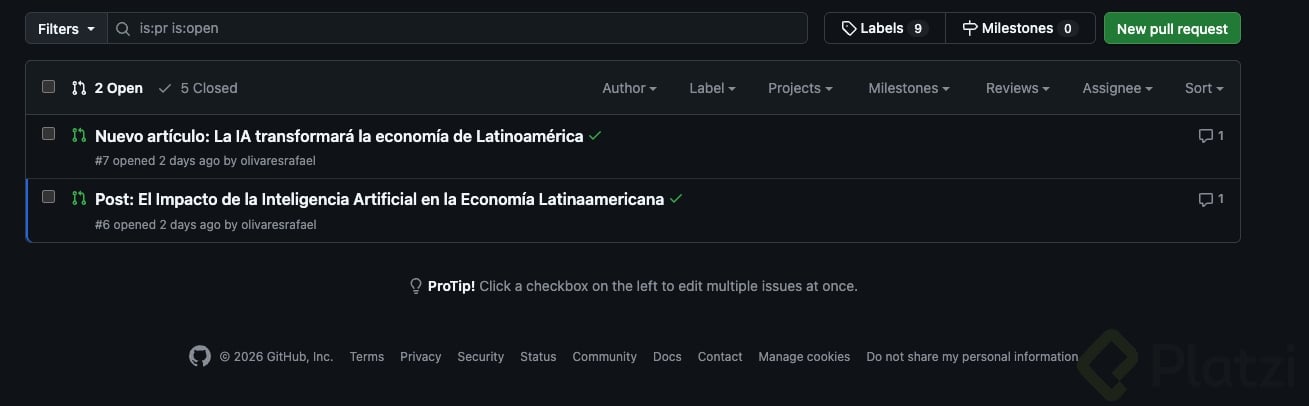1309x406 pixels.
Task: Select the checkbox for the Impacto de la Inteligencia post
Action: coord(48,197)
